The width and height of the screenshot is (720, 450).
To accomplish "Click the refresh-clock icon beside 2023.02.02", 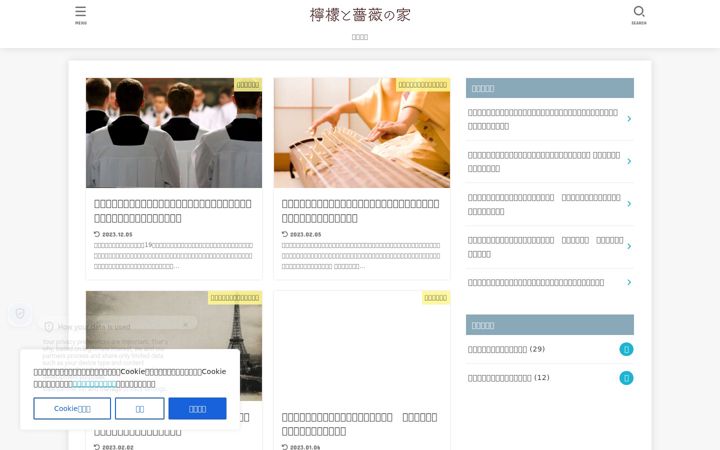I will [97, 447].
